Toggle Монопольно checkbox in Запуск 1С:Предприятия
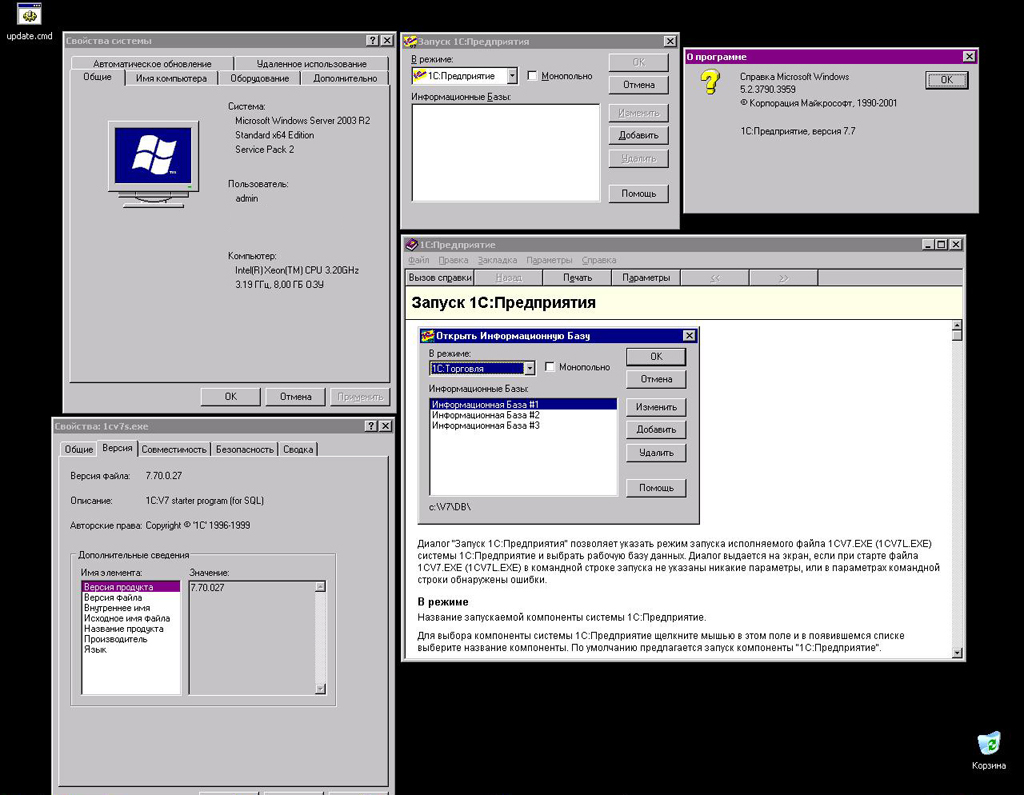The width and height of the screenshot is (1024, 795). click(532, 76)
